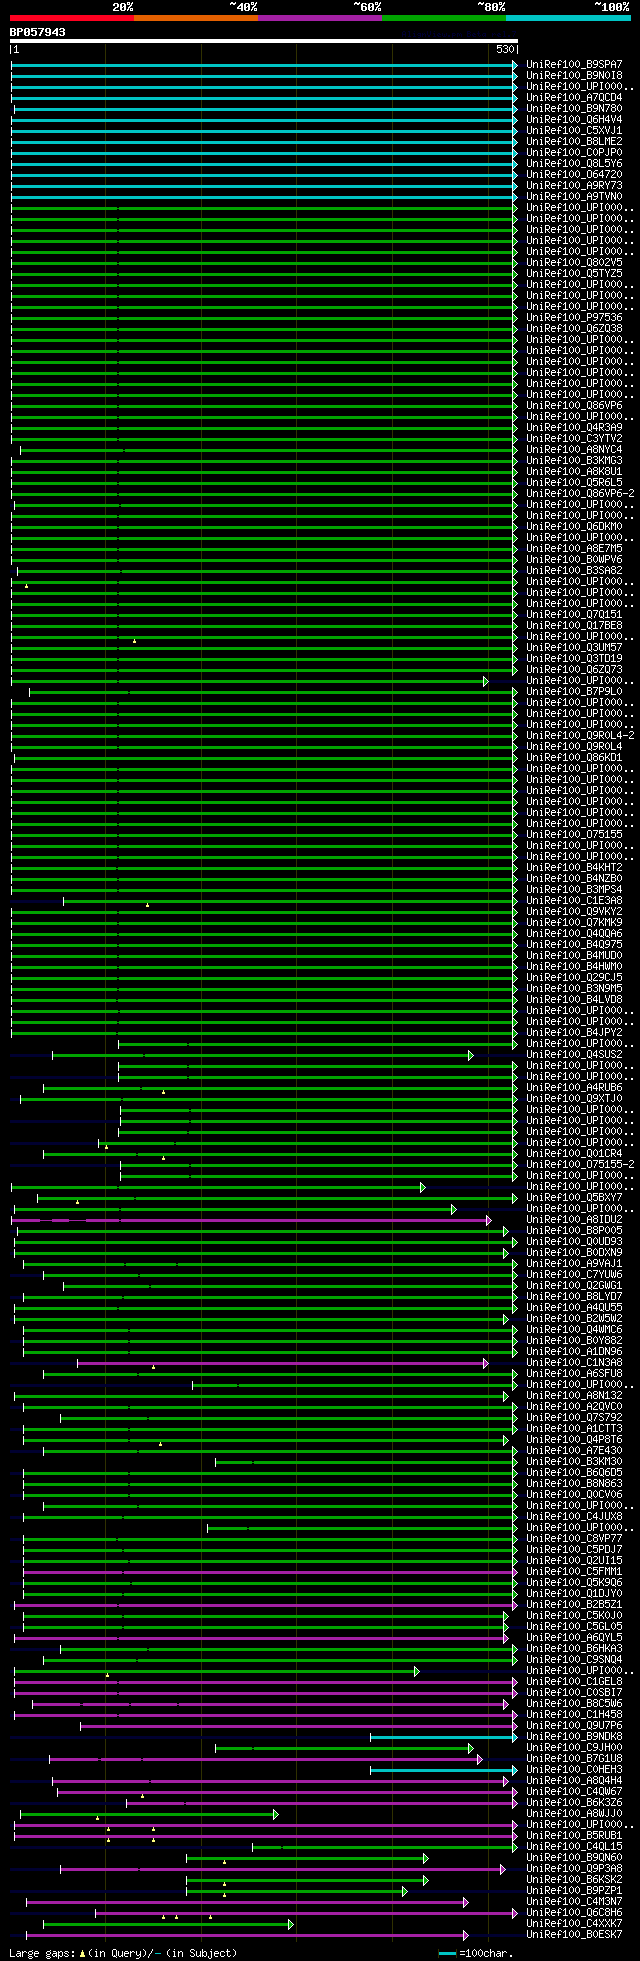The image size is (640, 1961).
Task: Click the white query sequence ruler bar
Action: (x=264, y=41)
